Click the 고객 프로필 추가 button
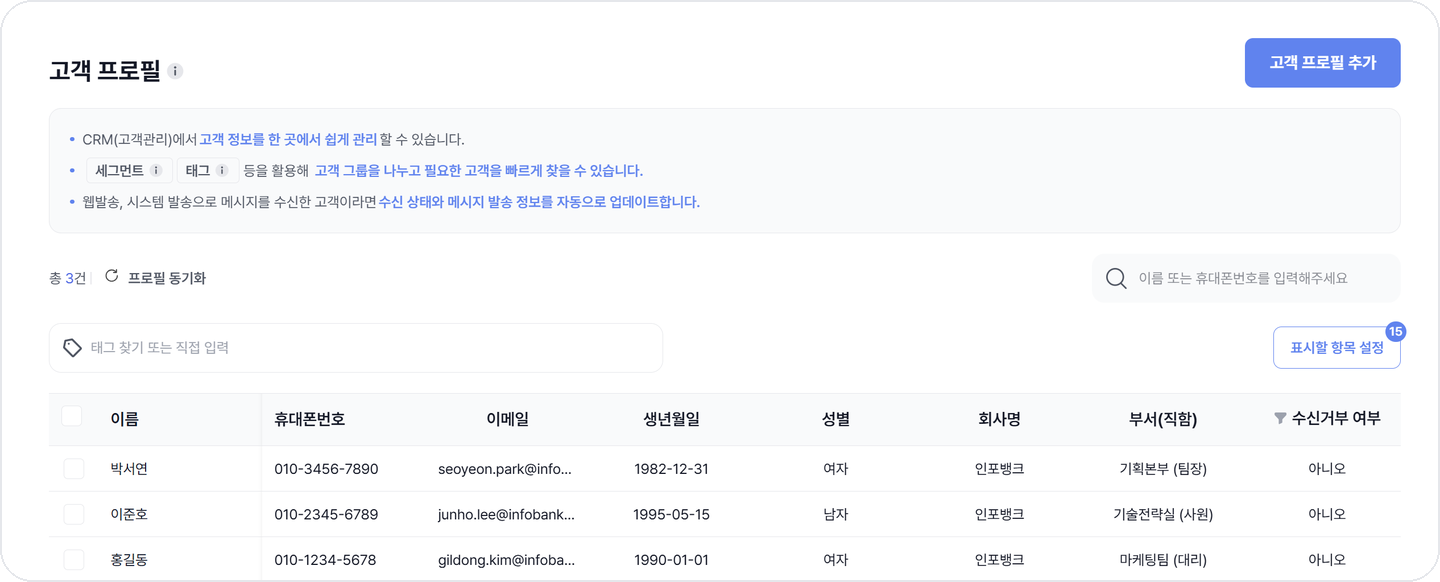Image resolution: width=1440 pixels, height=582 pixels. click(1322, 63)
